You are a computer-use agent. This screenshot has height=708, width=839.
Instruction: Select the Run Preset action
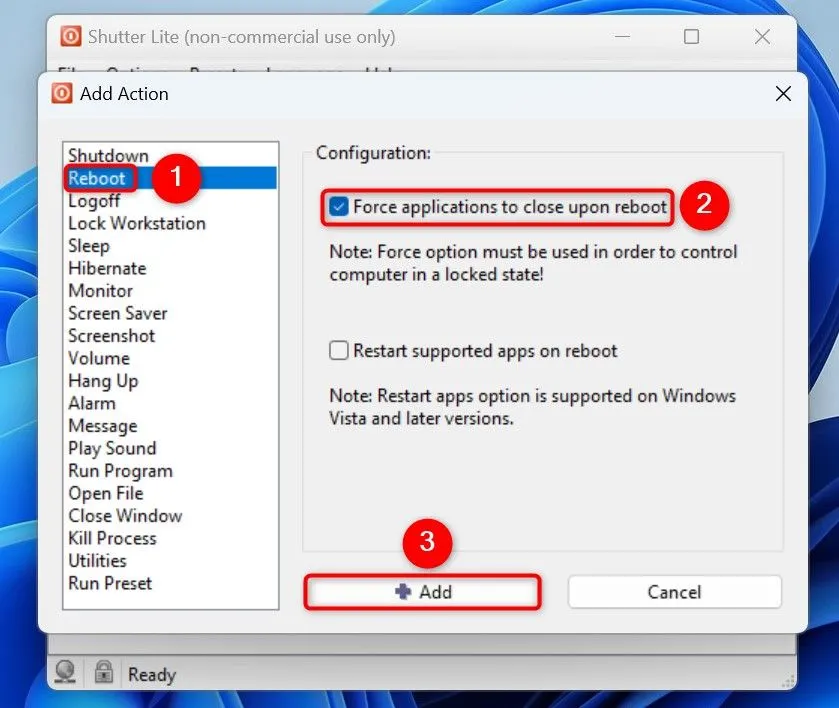click(x=110, y=583)
